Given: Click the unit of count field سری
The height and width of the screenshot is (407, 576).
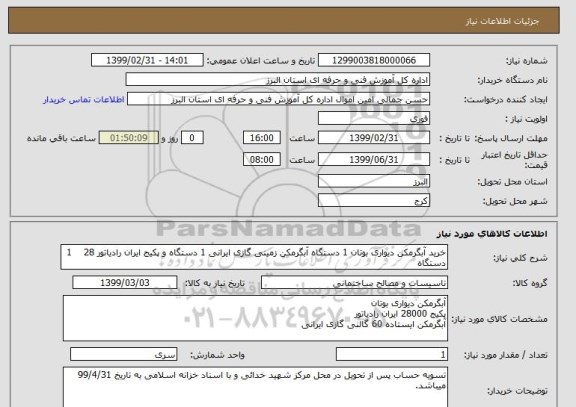Looking at the screenshot, I should 123,354.
